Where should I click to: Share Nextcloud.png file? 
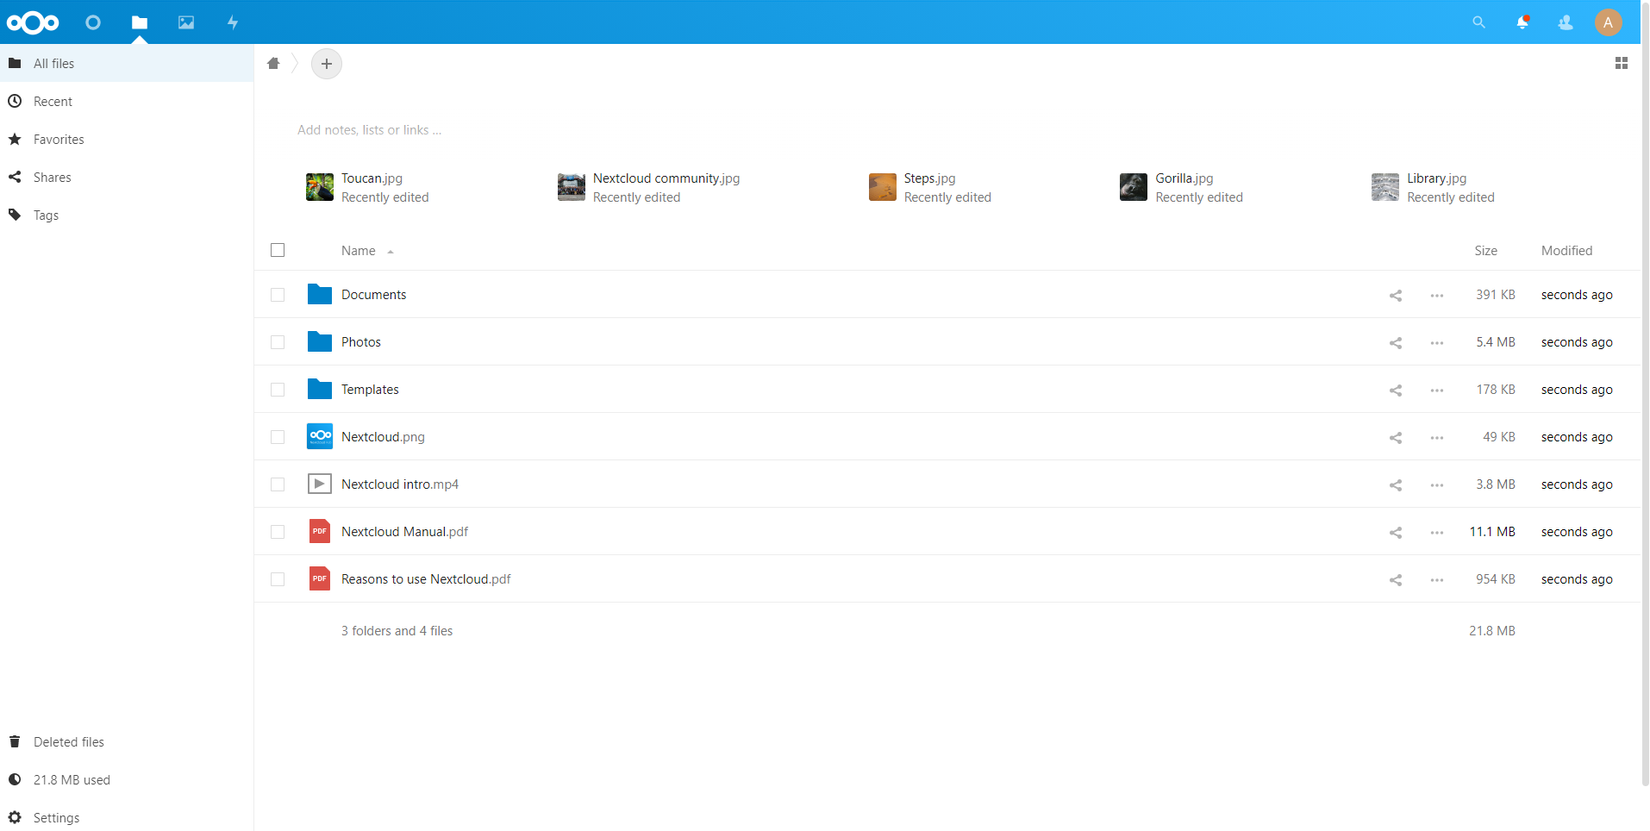click(x=1395, y=437)
